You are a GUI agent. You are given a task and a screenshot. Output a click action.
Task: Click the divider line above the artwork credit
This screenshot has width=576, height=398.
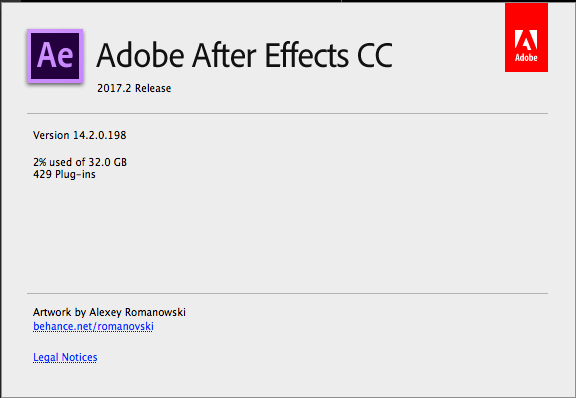point(287,293)
